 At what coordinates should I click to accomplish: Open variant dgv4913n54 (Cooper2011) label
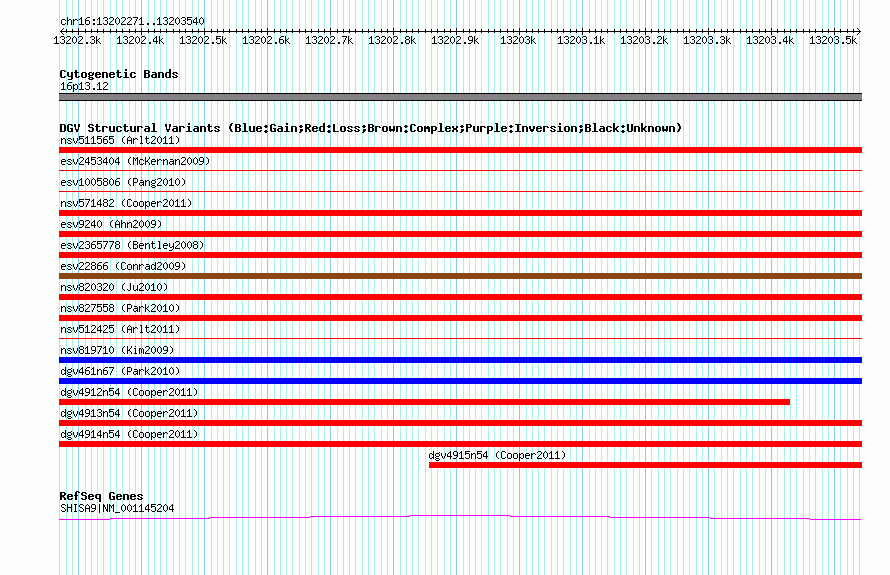[x=129, y=413]
